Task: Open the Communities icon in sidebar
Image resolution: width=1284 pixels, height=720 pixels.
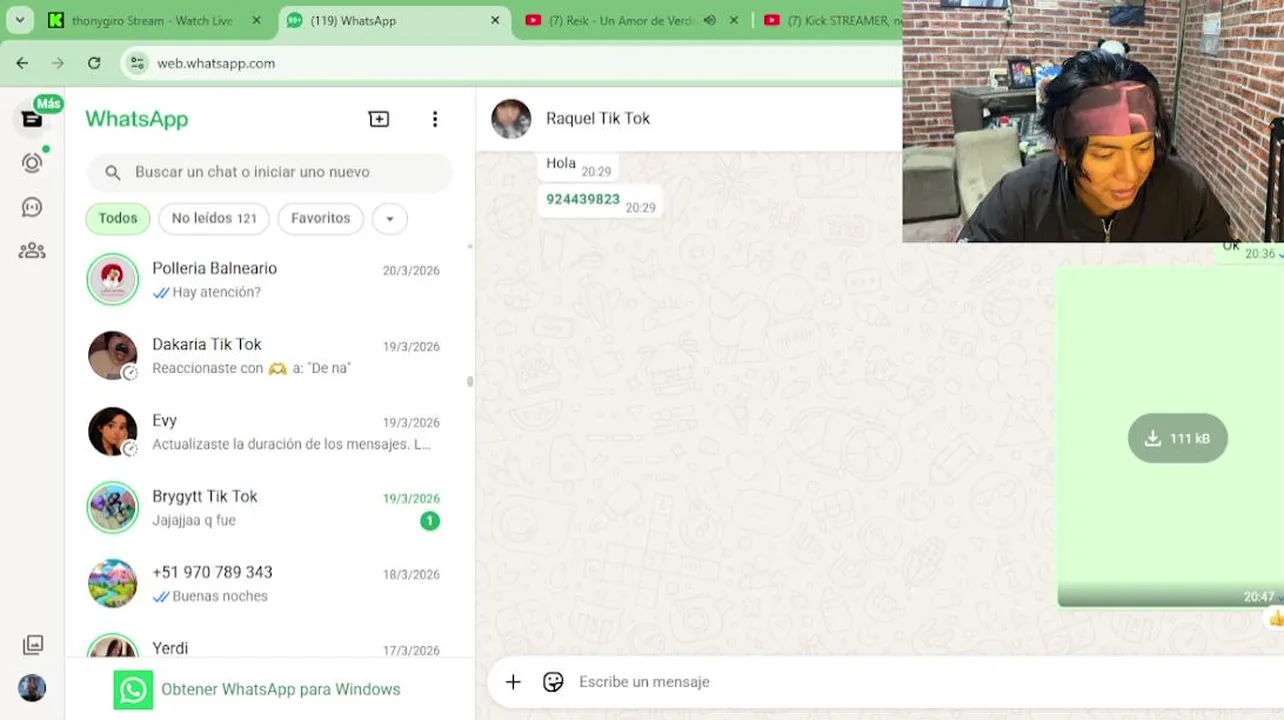Action: [32, 251]
